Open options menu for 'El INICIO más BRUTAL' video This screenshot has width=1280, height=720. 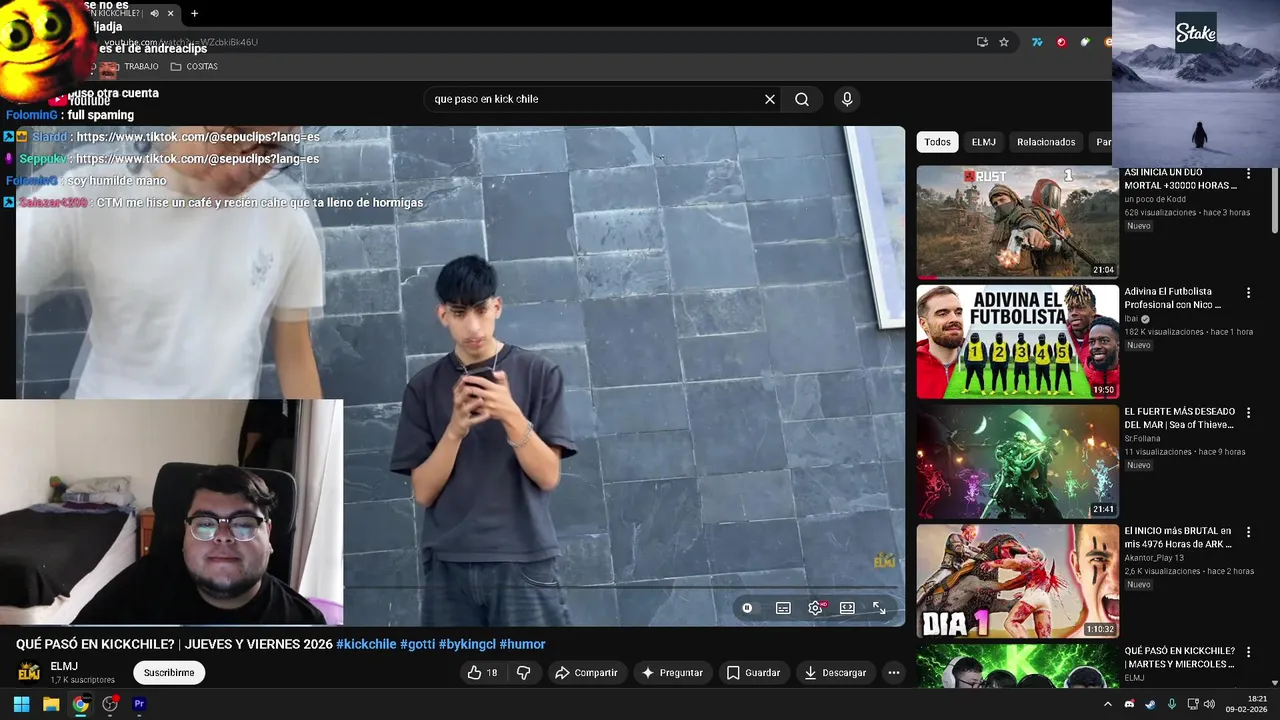tap(1248, 532)
